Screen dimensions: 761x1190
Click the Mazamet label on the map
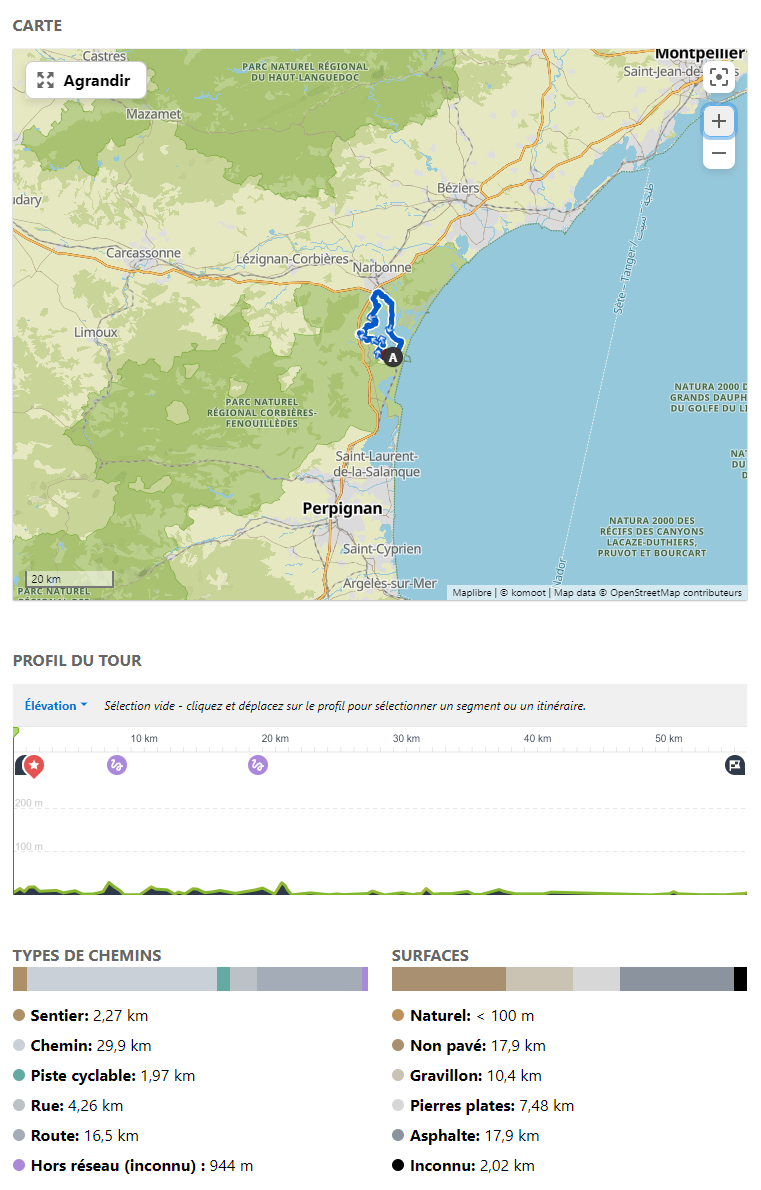[x=154, y=114]
